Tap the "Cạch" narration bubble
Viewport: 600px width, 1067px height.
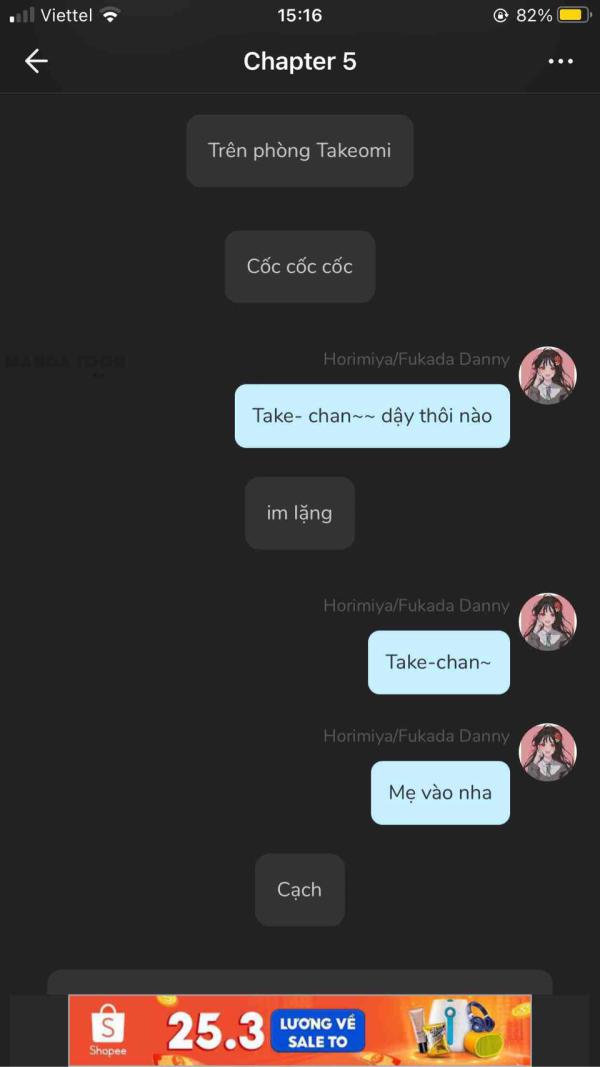coord(299,889)
